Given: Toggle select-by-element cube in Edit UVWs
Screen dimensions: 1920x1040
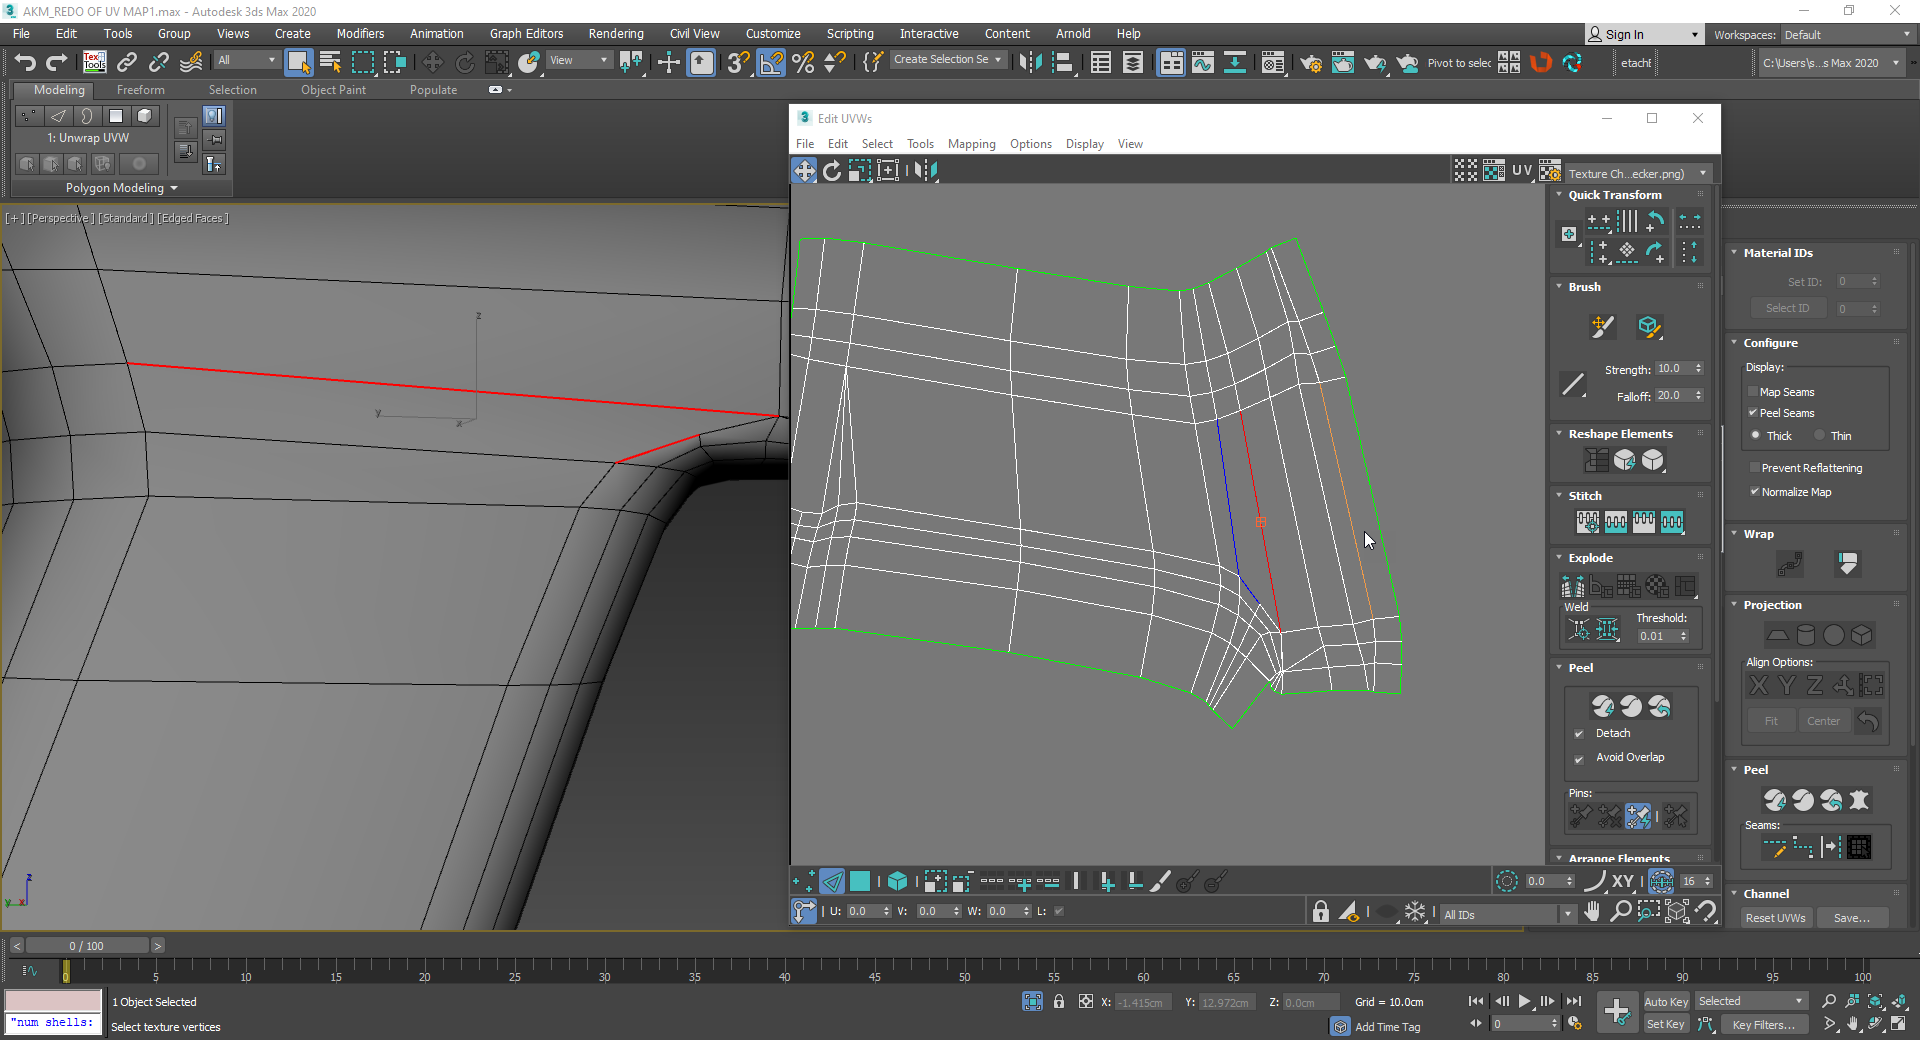Looking at the screenshot, I should click(897, 881).
